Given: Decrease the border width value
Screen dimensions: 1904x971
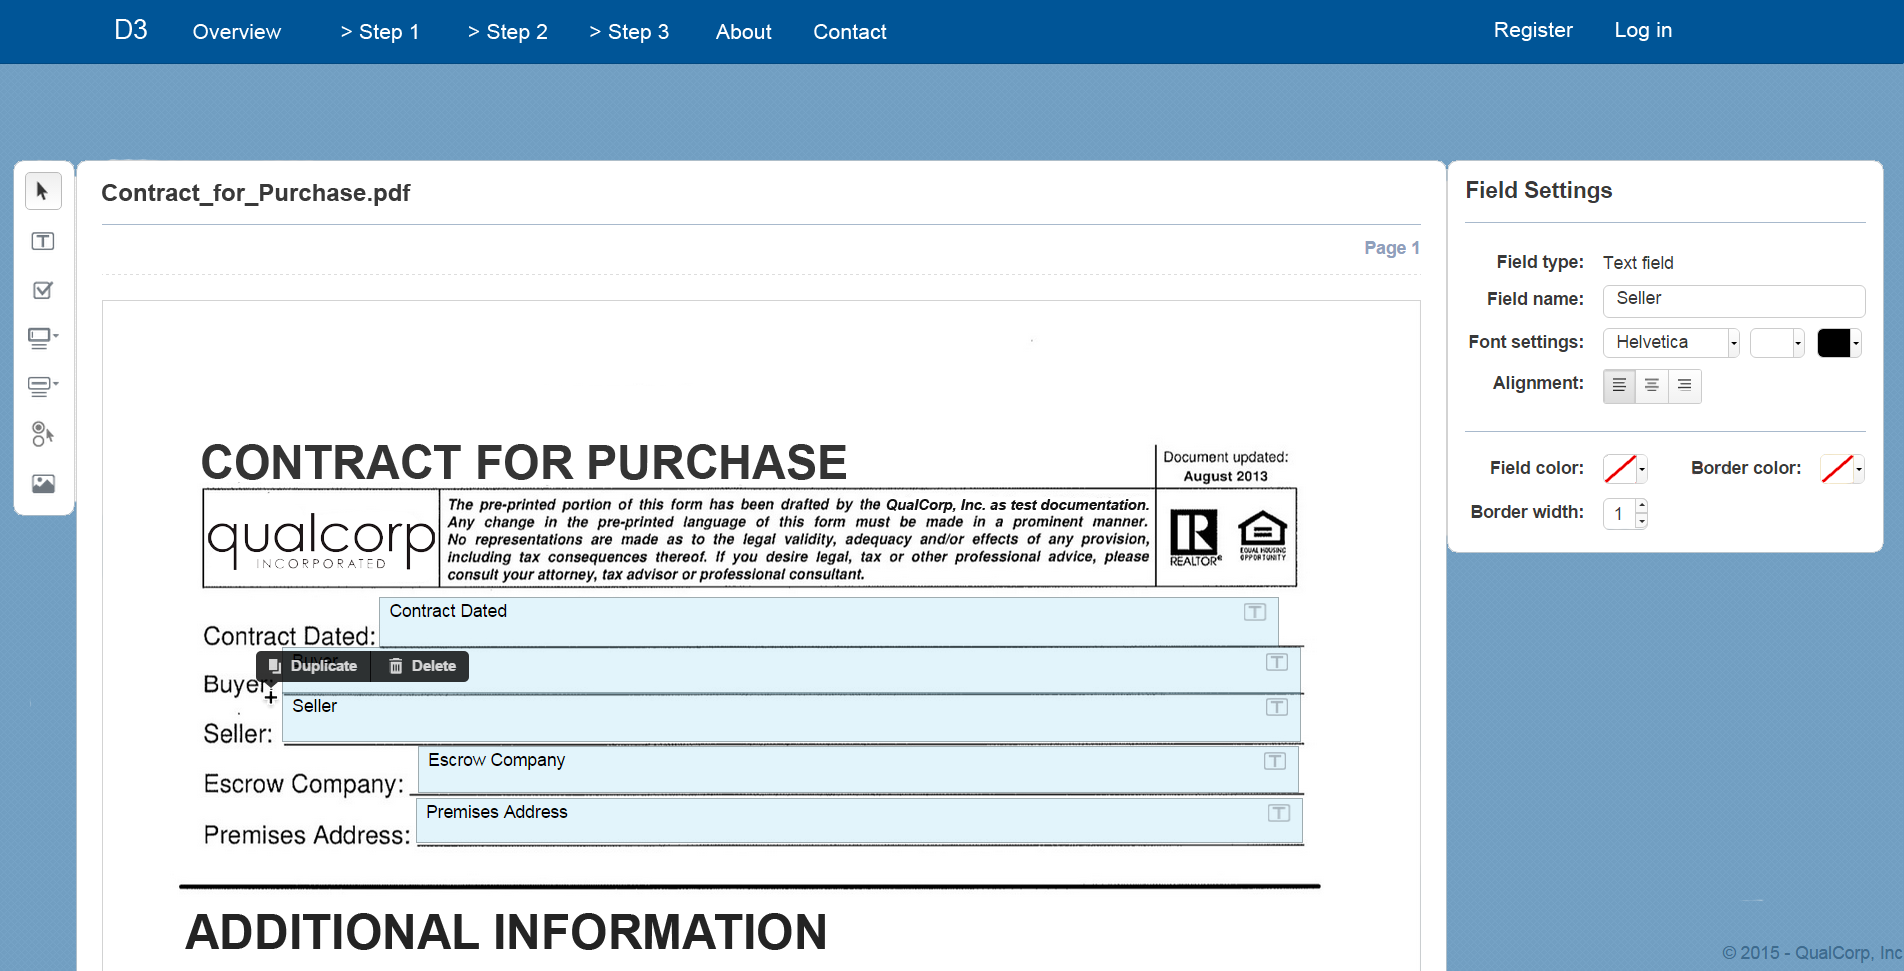Looking at the screenshot, I should click(1641, 521).
